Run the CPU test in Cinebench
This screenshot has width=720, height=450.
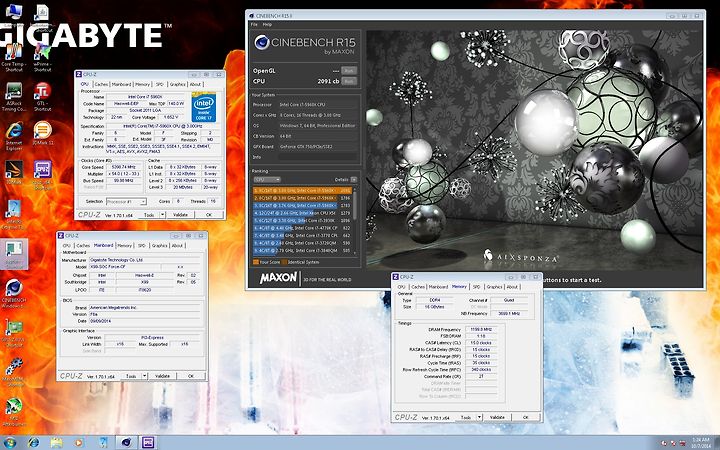click(x=349, y=81)
